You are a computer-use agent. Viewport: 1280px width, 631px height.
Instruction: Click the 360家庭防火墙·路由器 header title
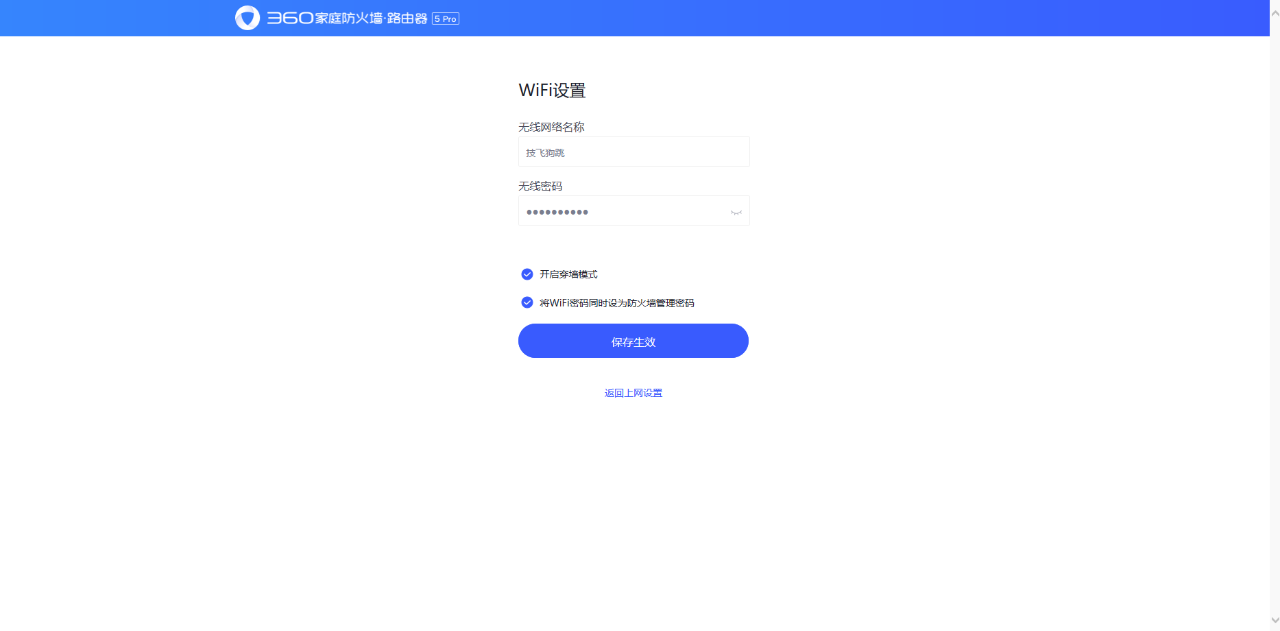pyautogui.click(x=347, y=18)
